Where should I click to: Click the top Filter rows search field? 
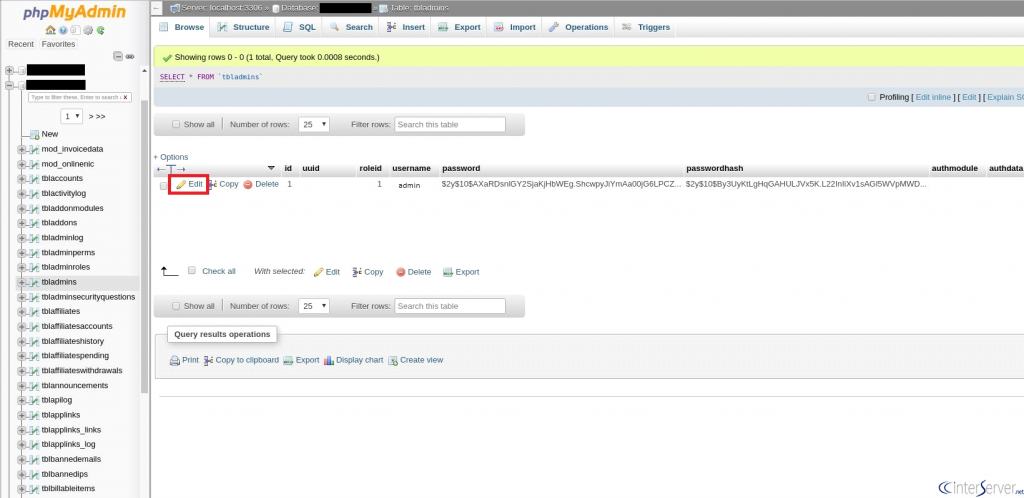click(450, 124)
